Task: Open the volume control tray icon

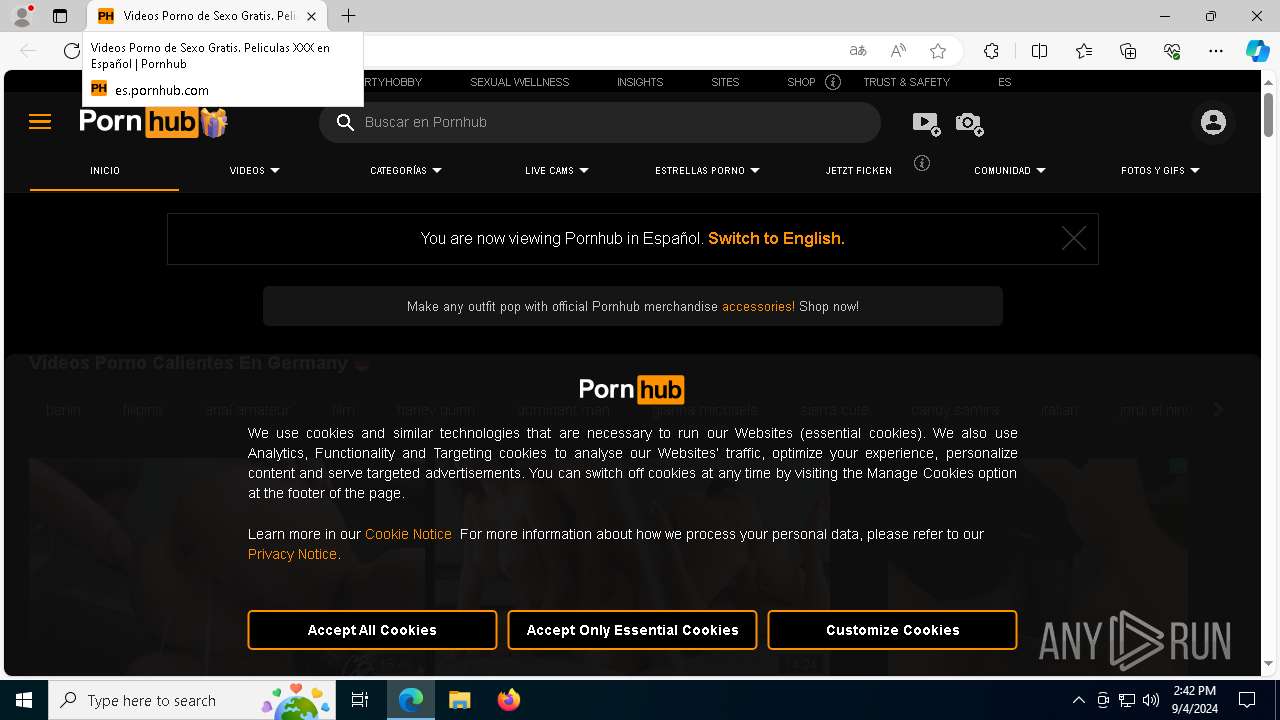Action: [x=1150, y=700]
